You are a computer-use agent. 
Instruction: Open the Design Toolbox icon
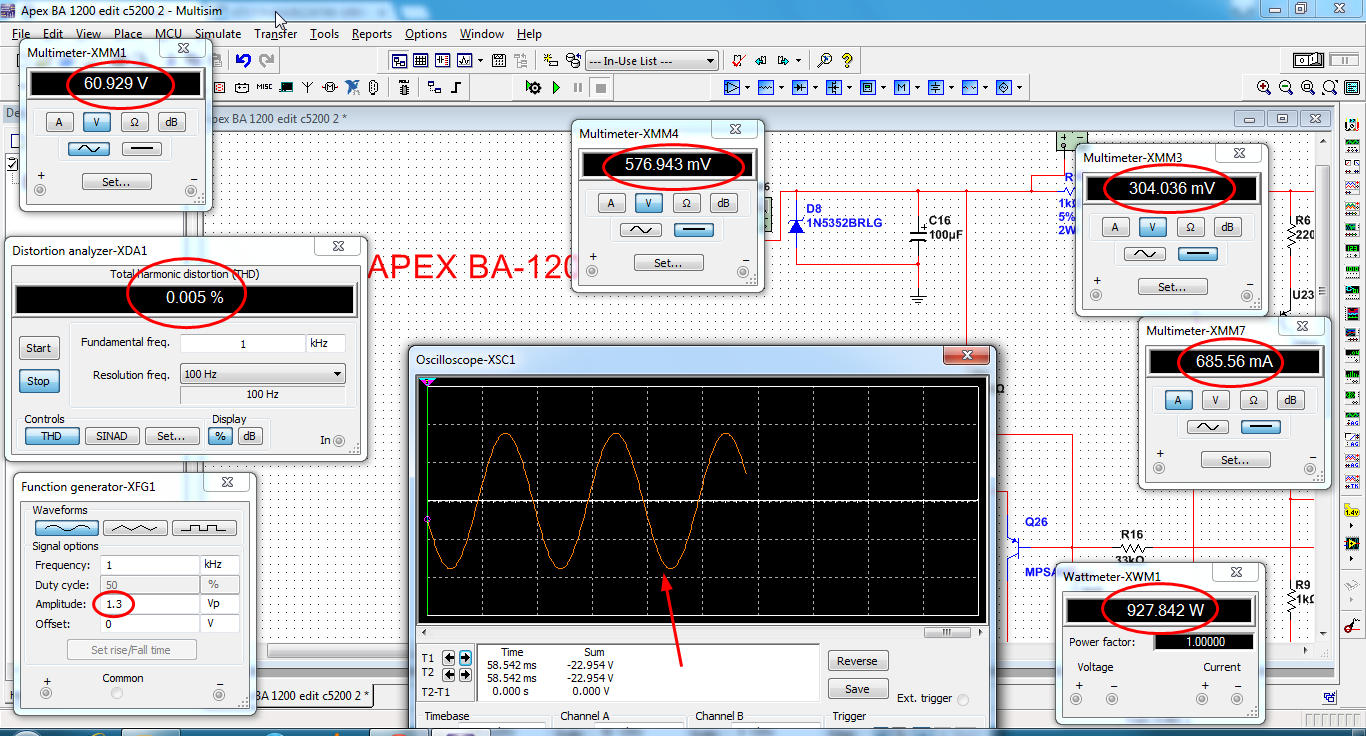[399, 60]
